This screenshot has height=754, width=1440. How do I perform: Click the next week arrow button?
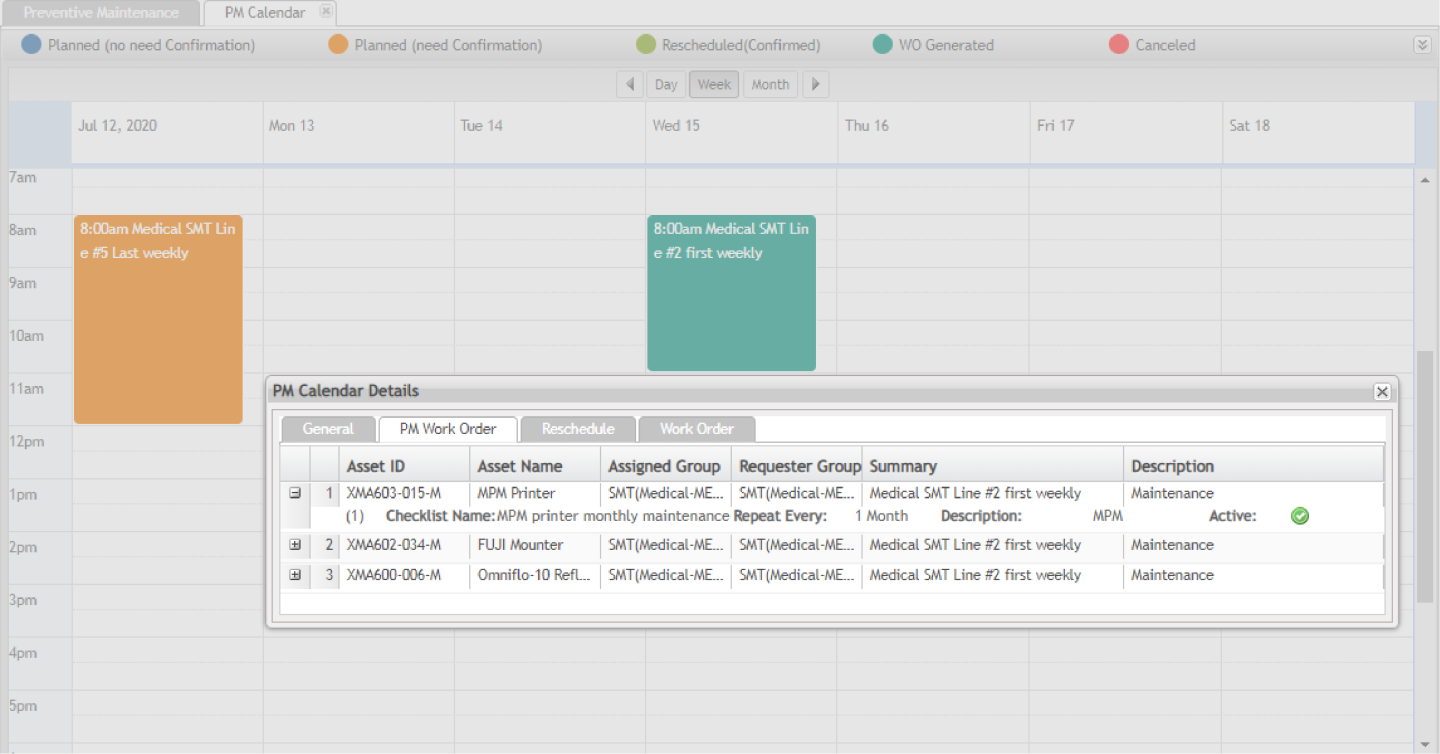(816, 85)
